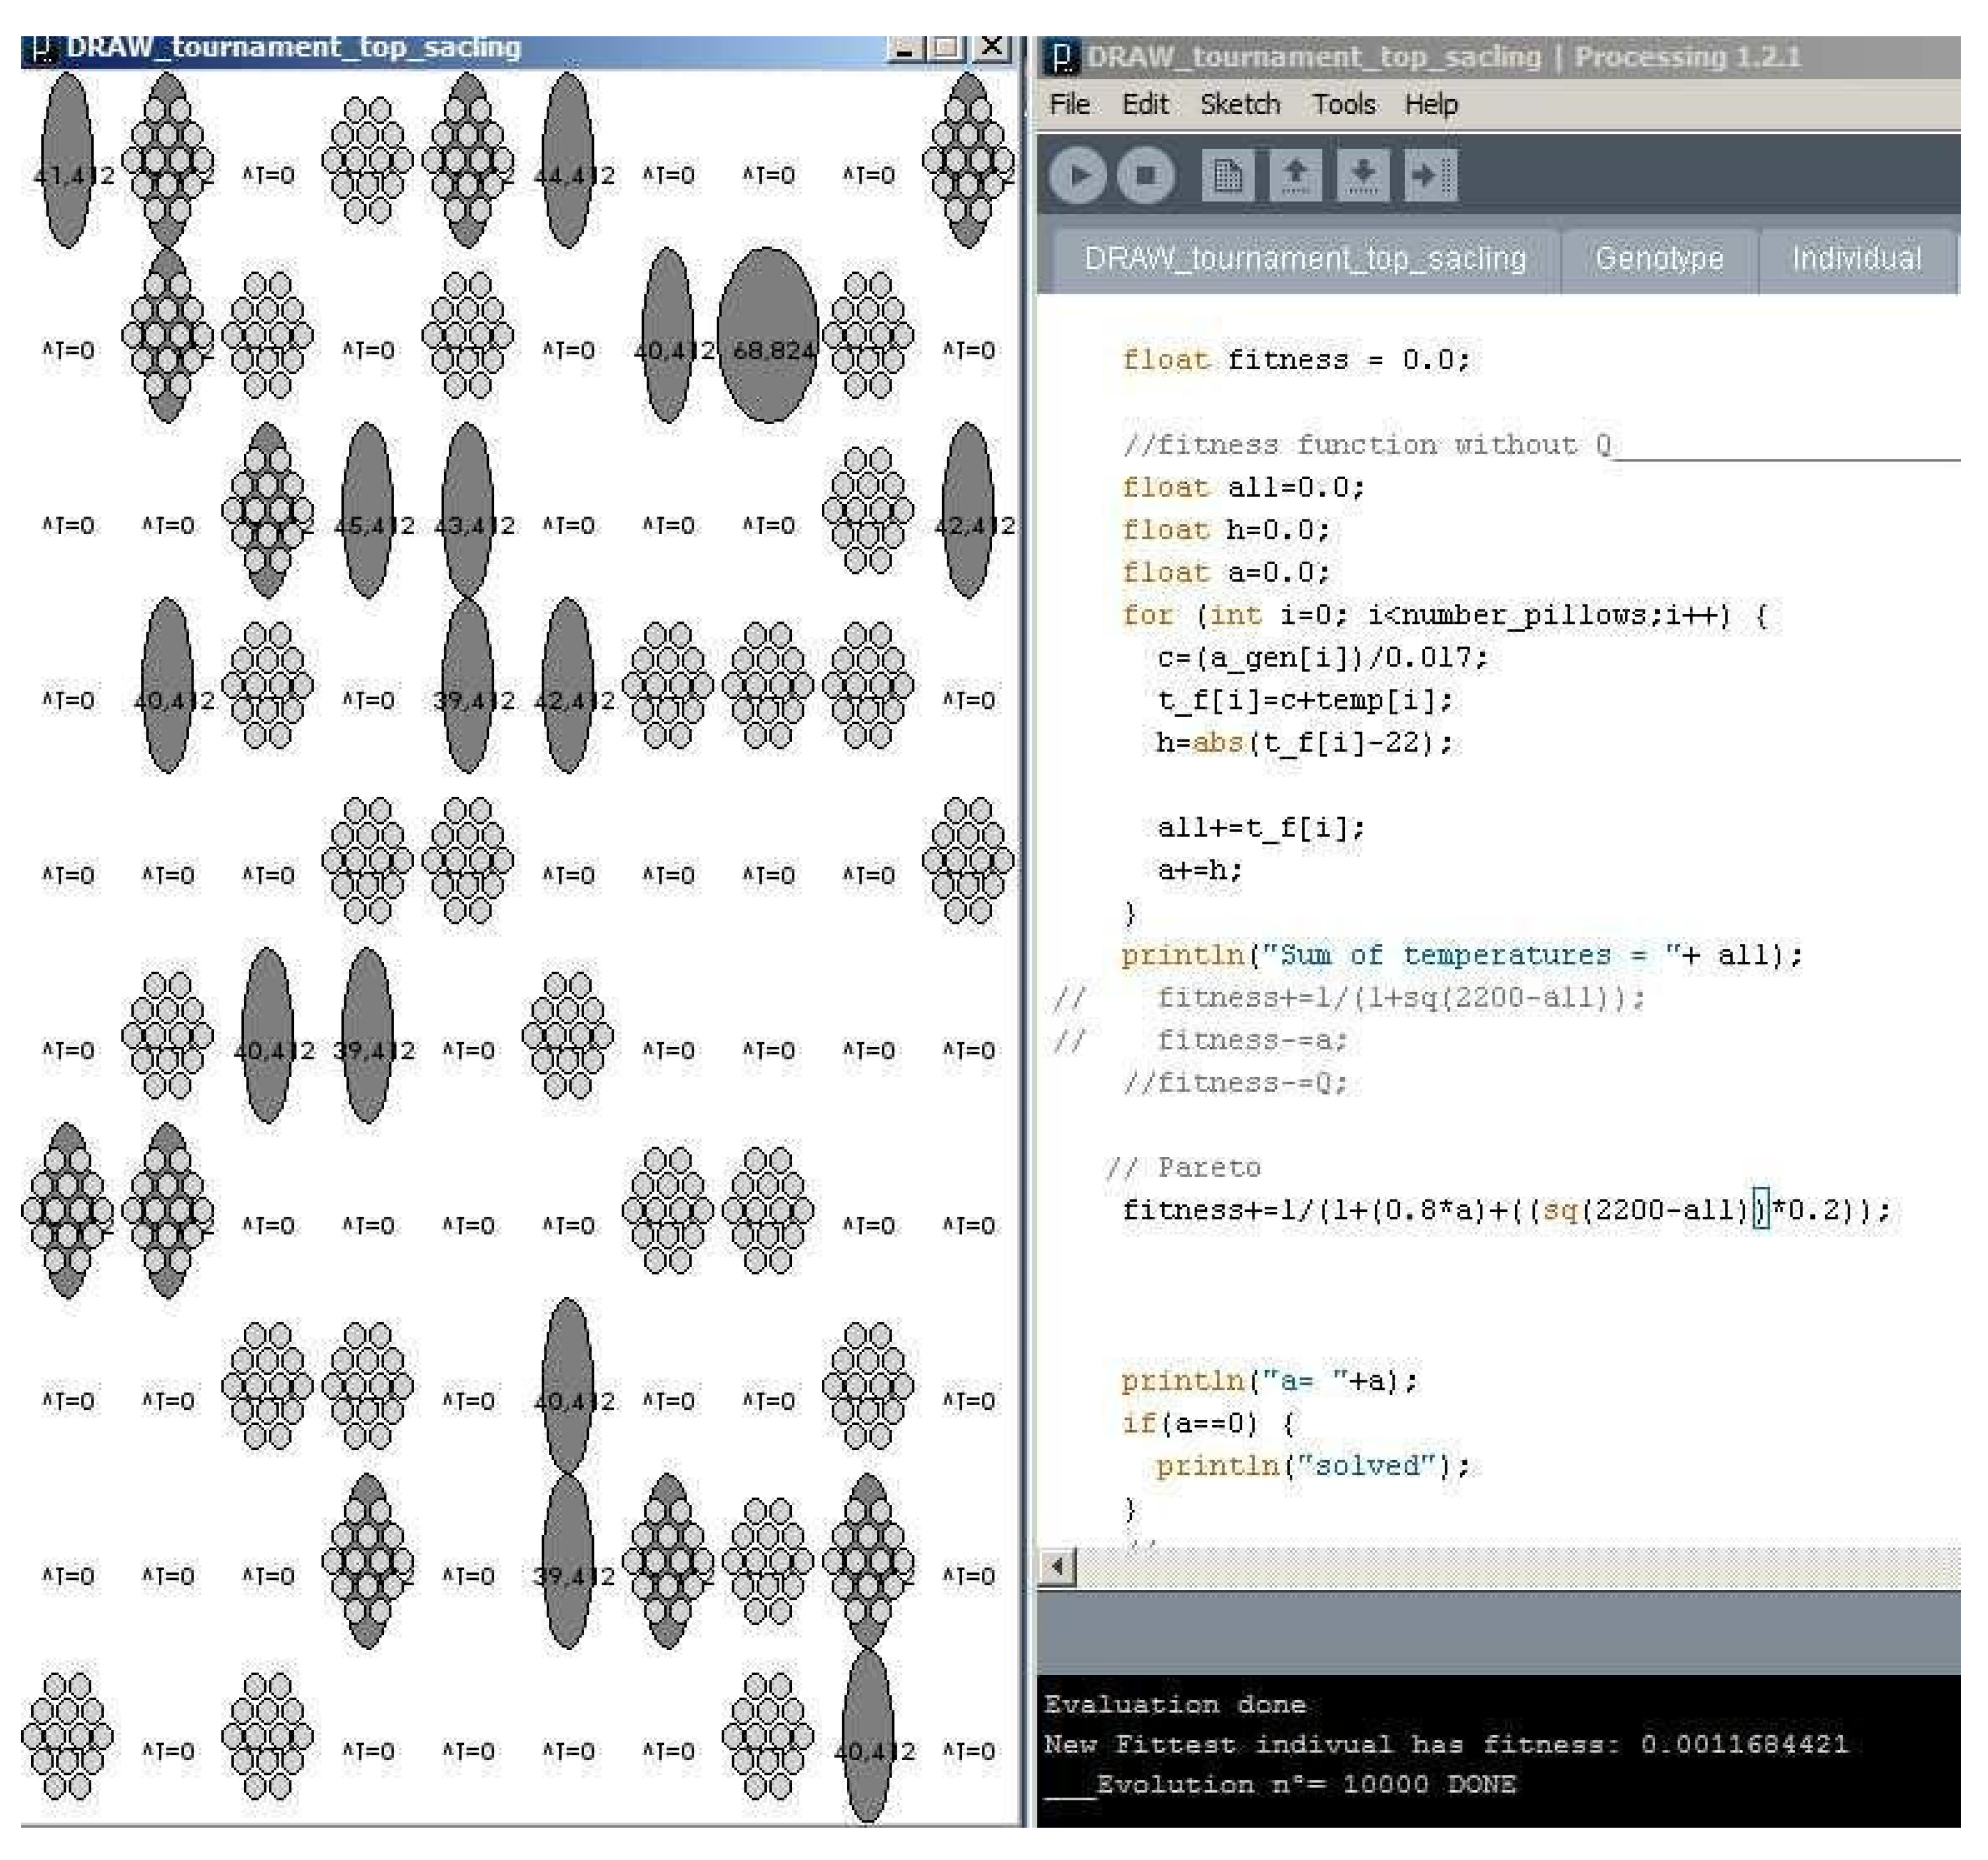This screenshot has height=1860, width=1988.
Task: Click the Export applet arrow-right icon
Action: pyautogui.click(x=1429, y=176)
